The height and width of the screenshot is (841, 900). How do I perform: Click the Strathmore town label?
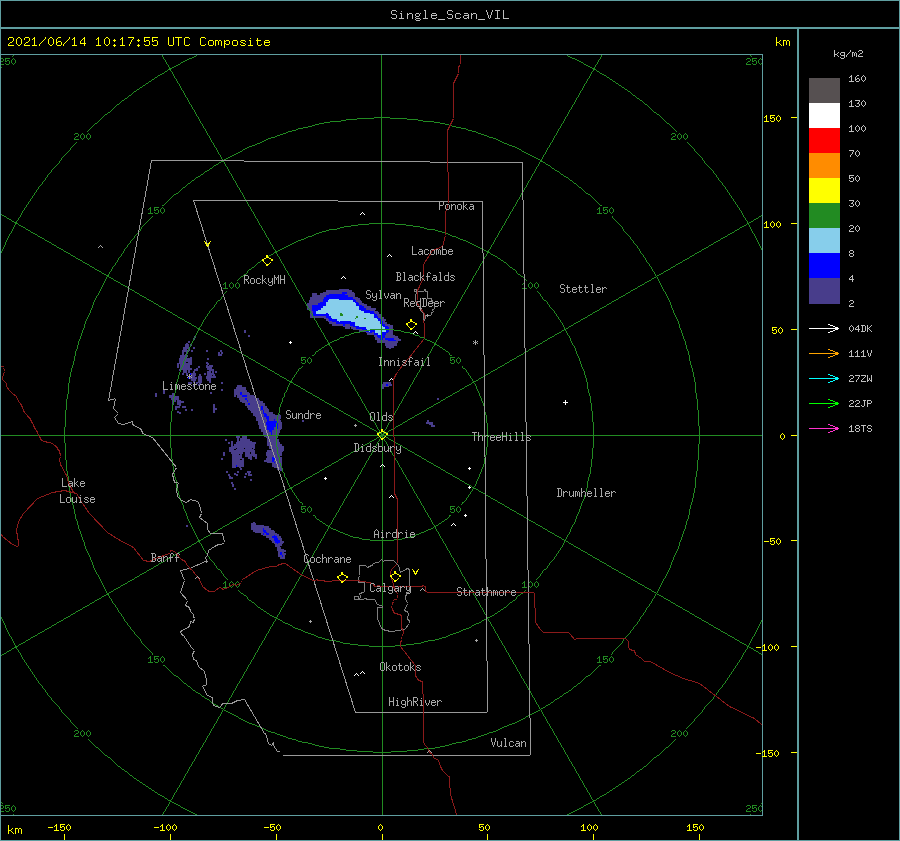pos(486,592)
